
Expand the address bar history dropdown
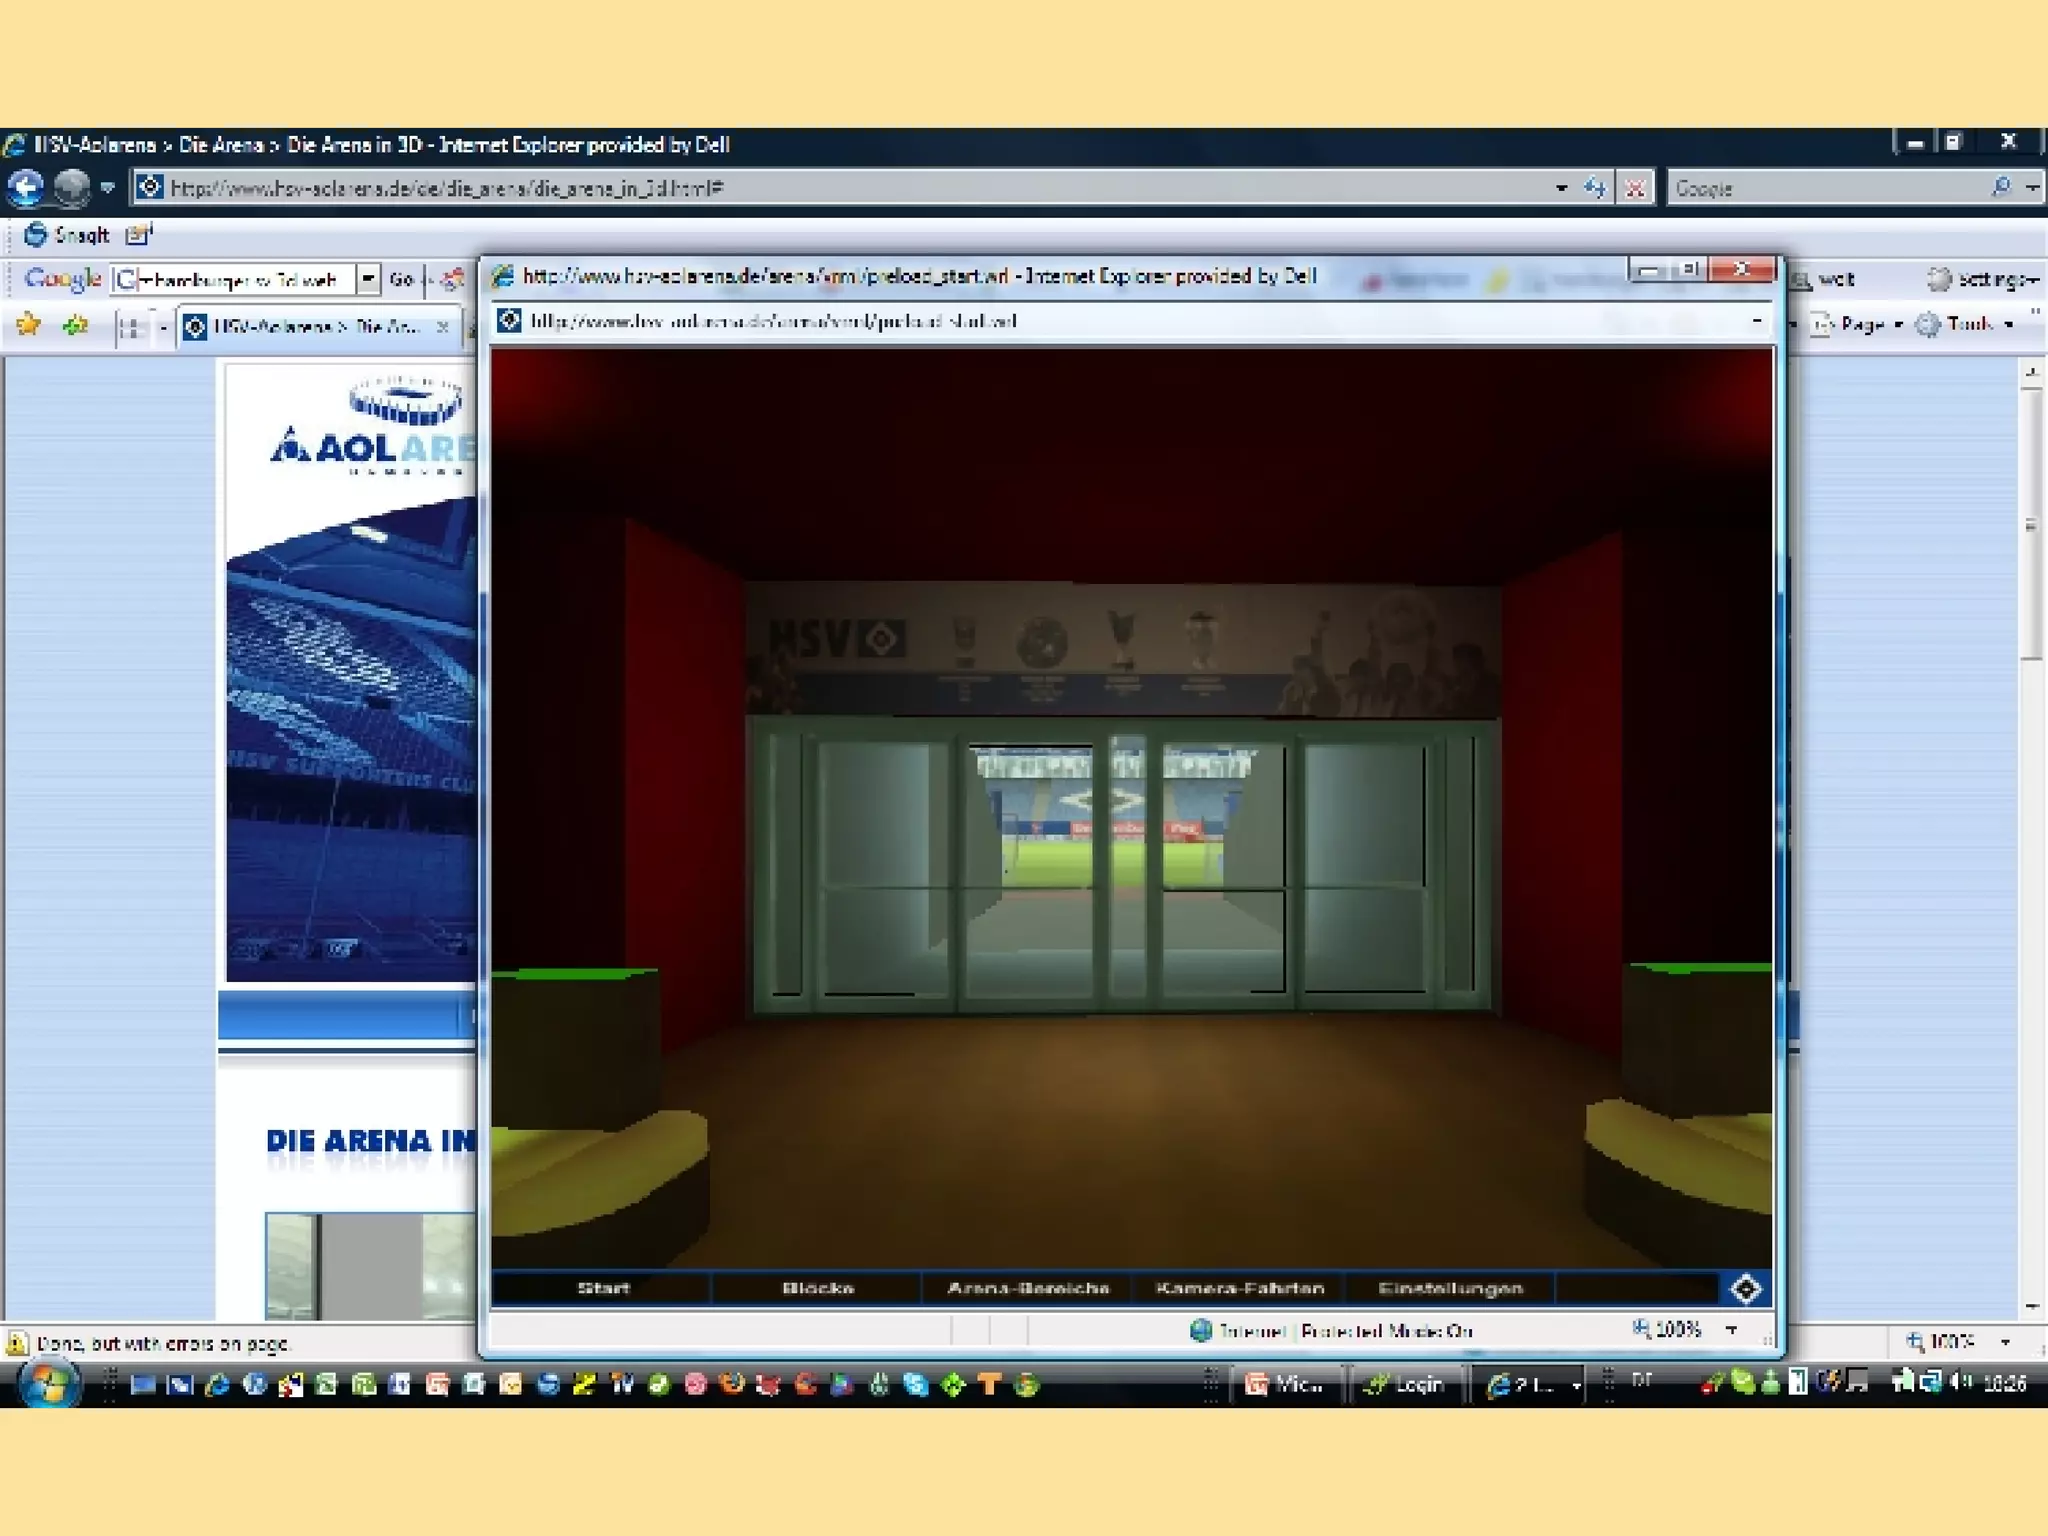(x=1561, y=188)
